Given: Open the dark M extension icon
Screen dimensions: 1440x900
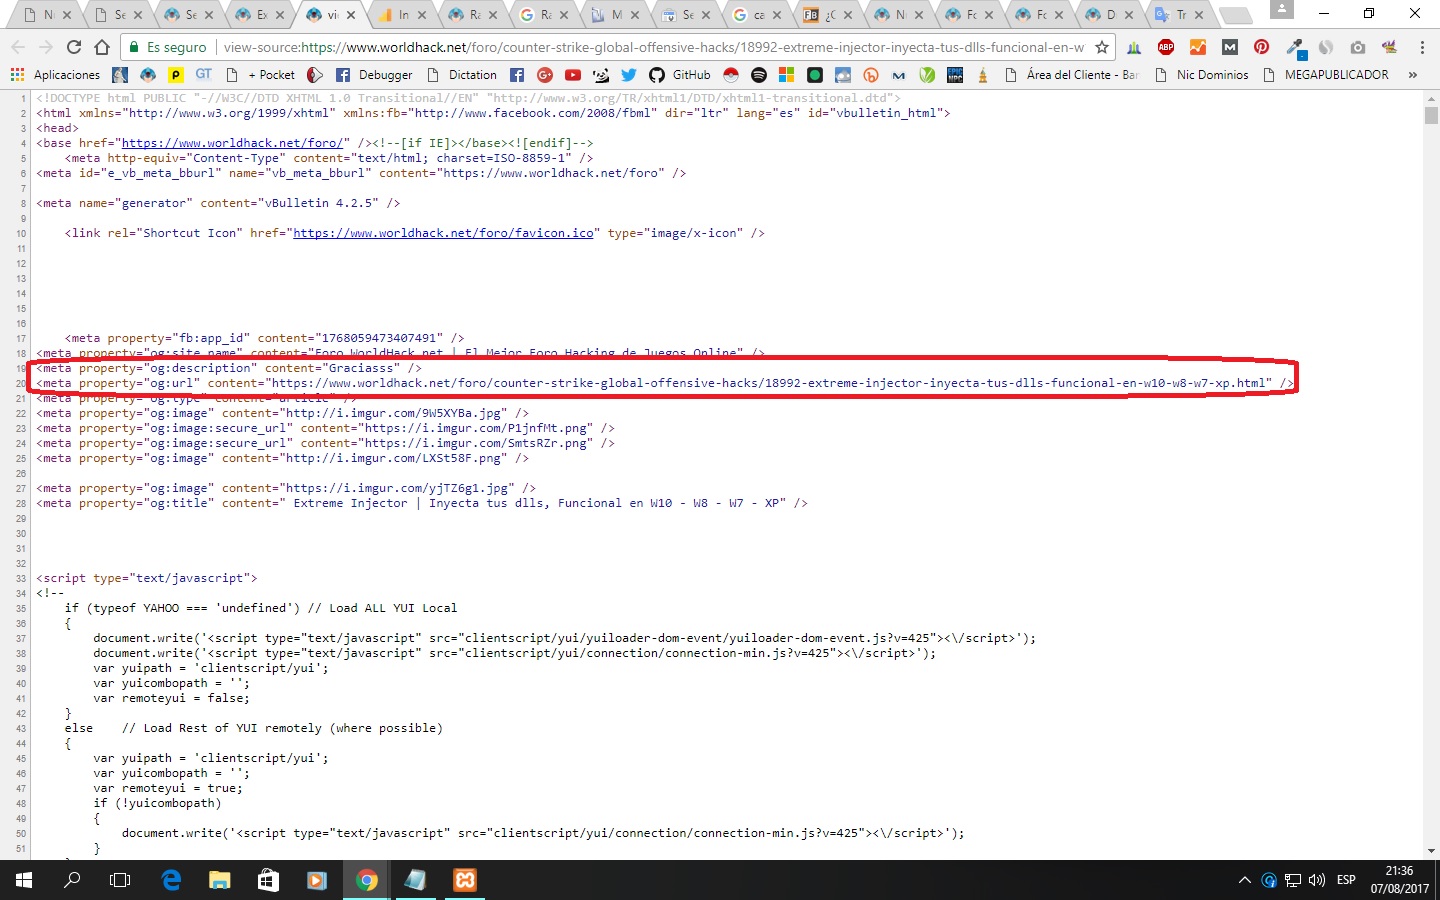Looking at the screenshot, I should point(1229,47).
